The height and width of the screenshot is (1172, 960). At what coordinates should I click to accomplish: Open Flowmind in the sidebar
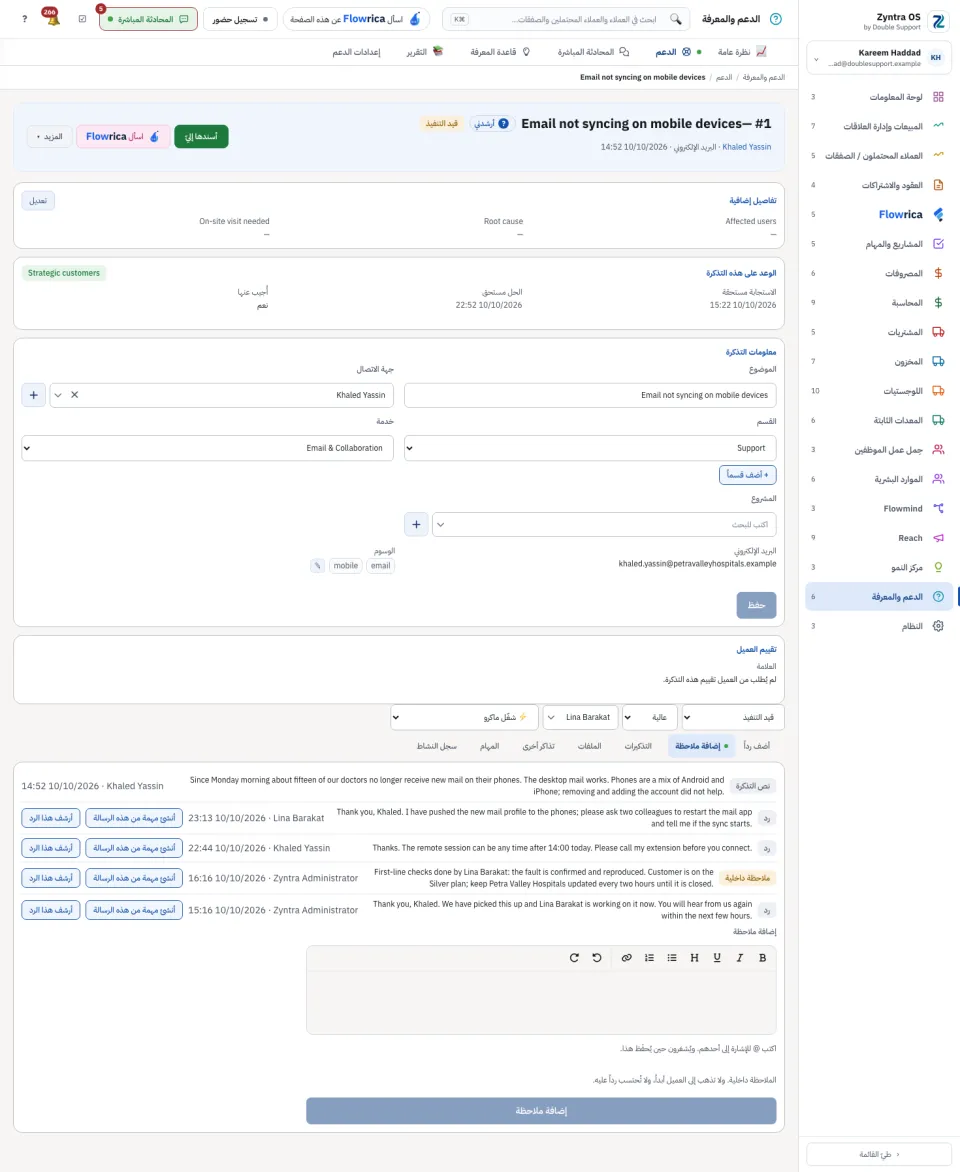point(879,509)
